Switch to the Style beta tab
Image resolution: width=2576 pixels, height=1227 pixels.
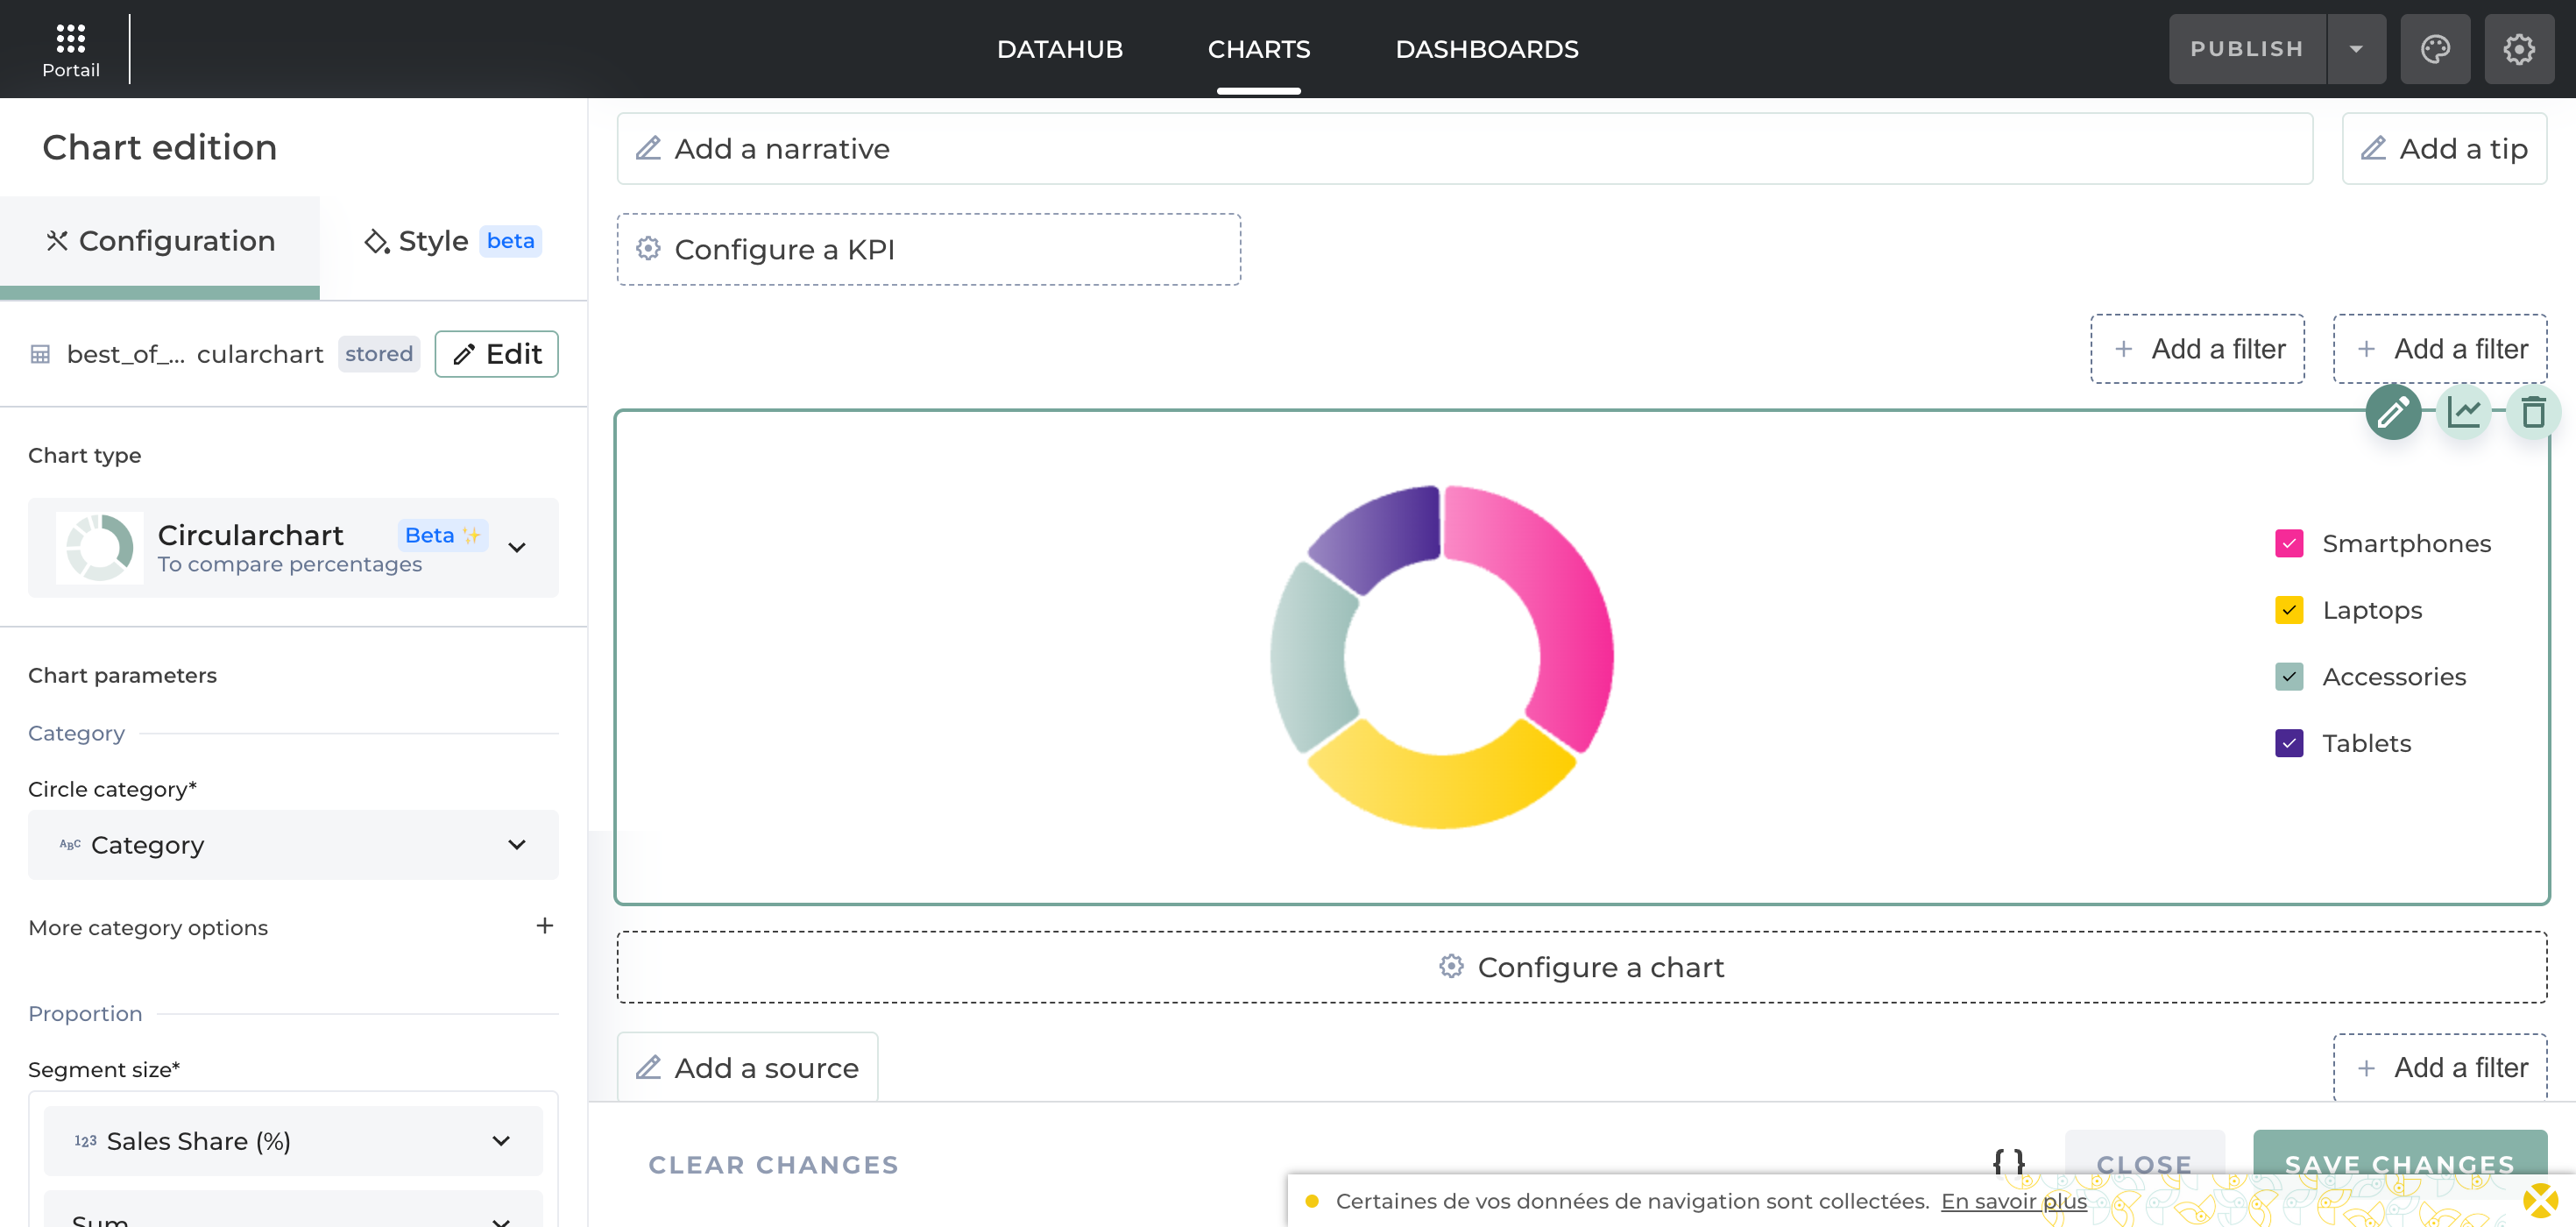pos(452,241)
